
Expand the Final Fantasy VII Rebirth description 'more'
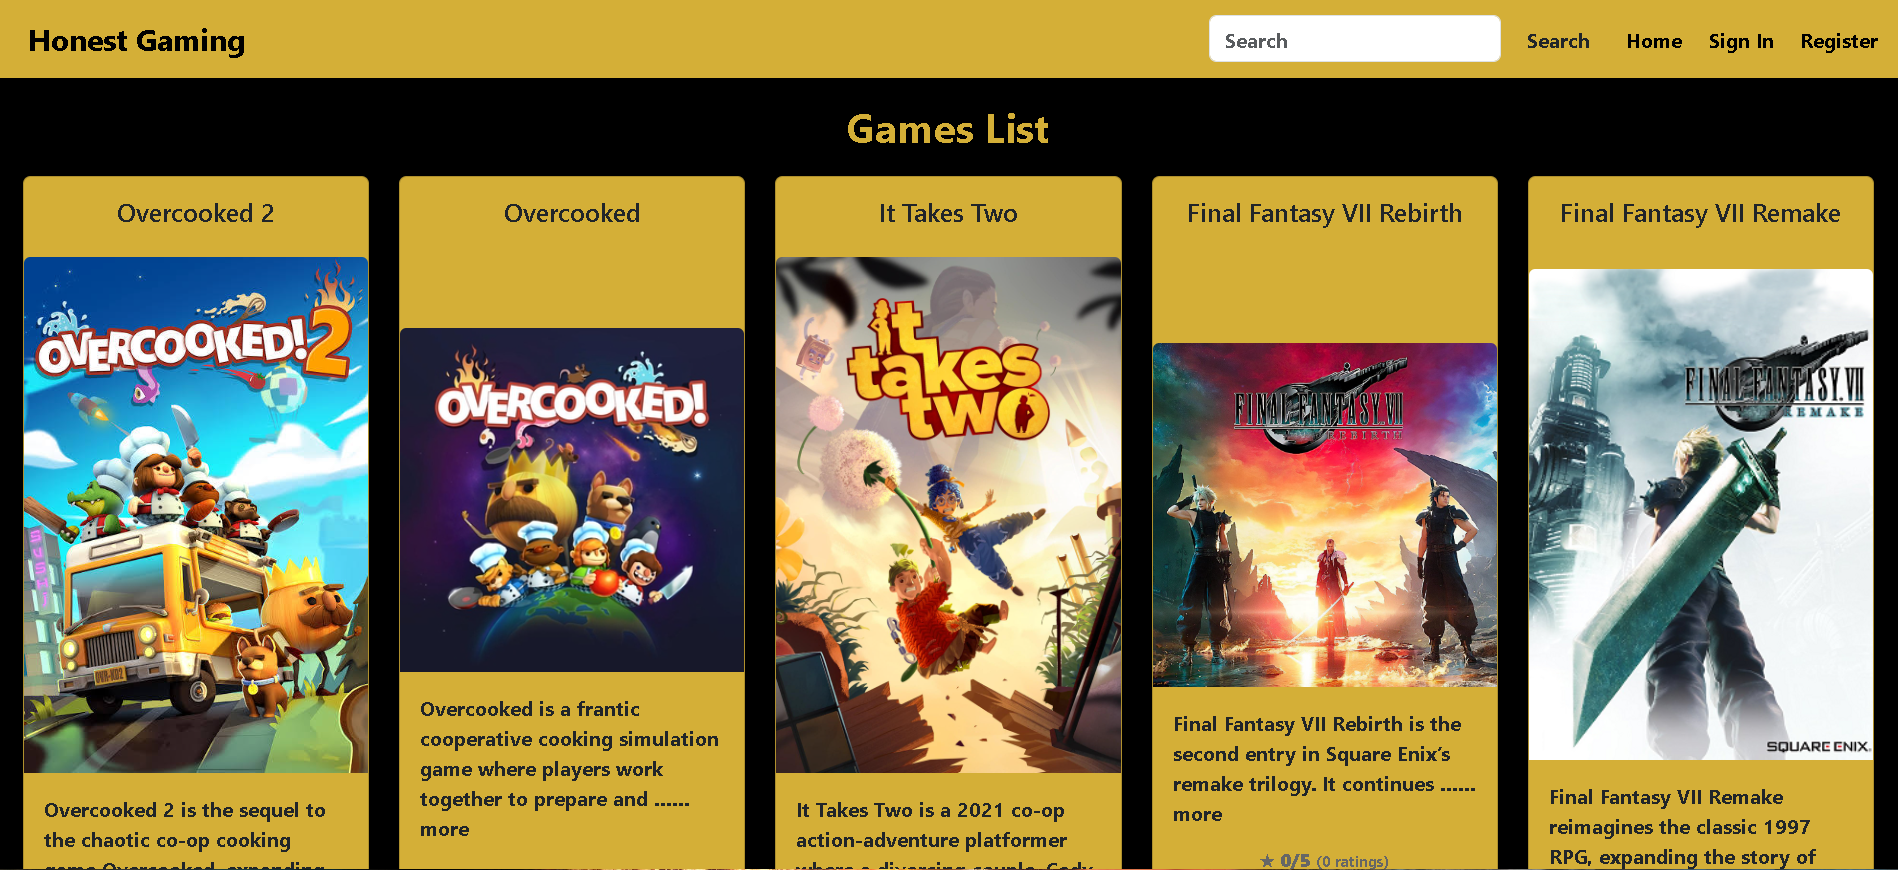(x=1198, y=814)
